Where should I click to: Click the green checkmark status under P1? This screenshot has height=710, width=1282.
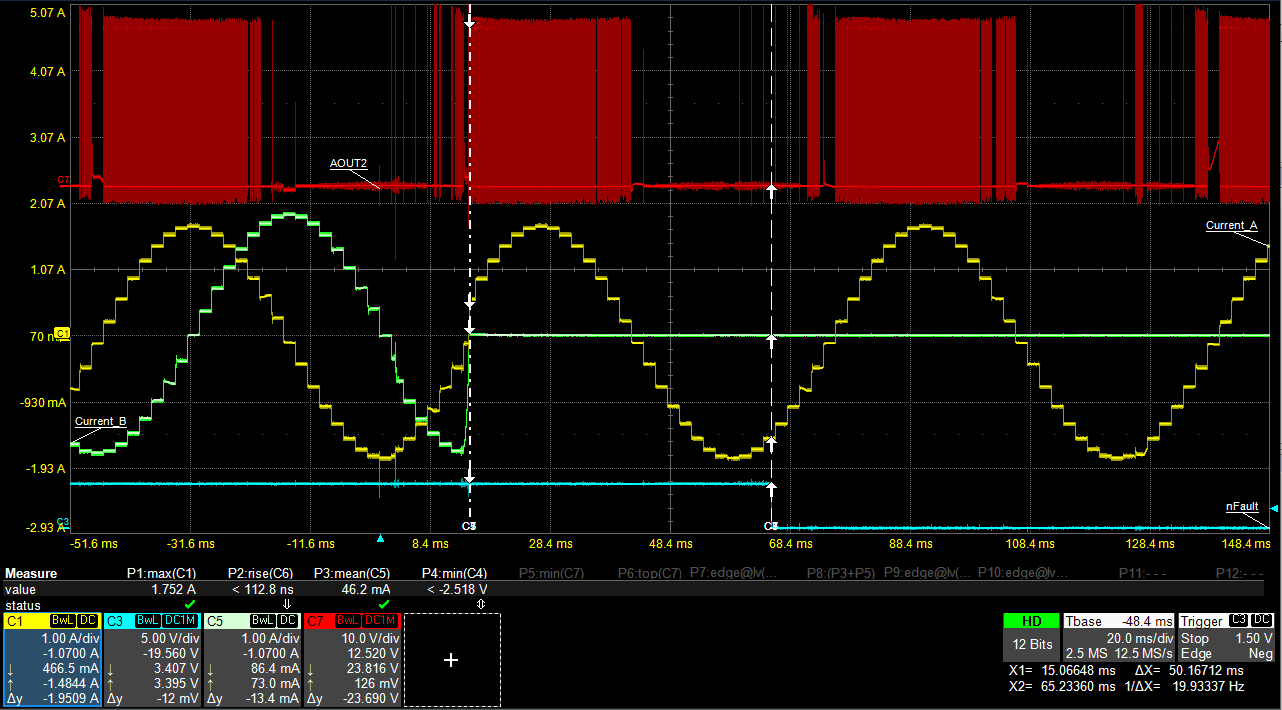(x=189, y=605)
